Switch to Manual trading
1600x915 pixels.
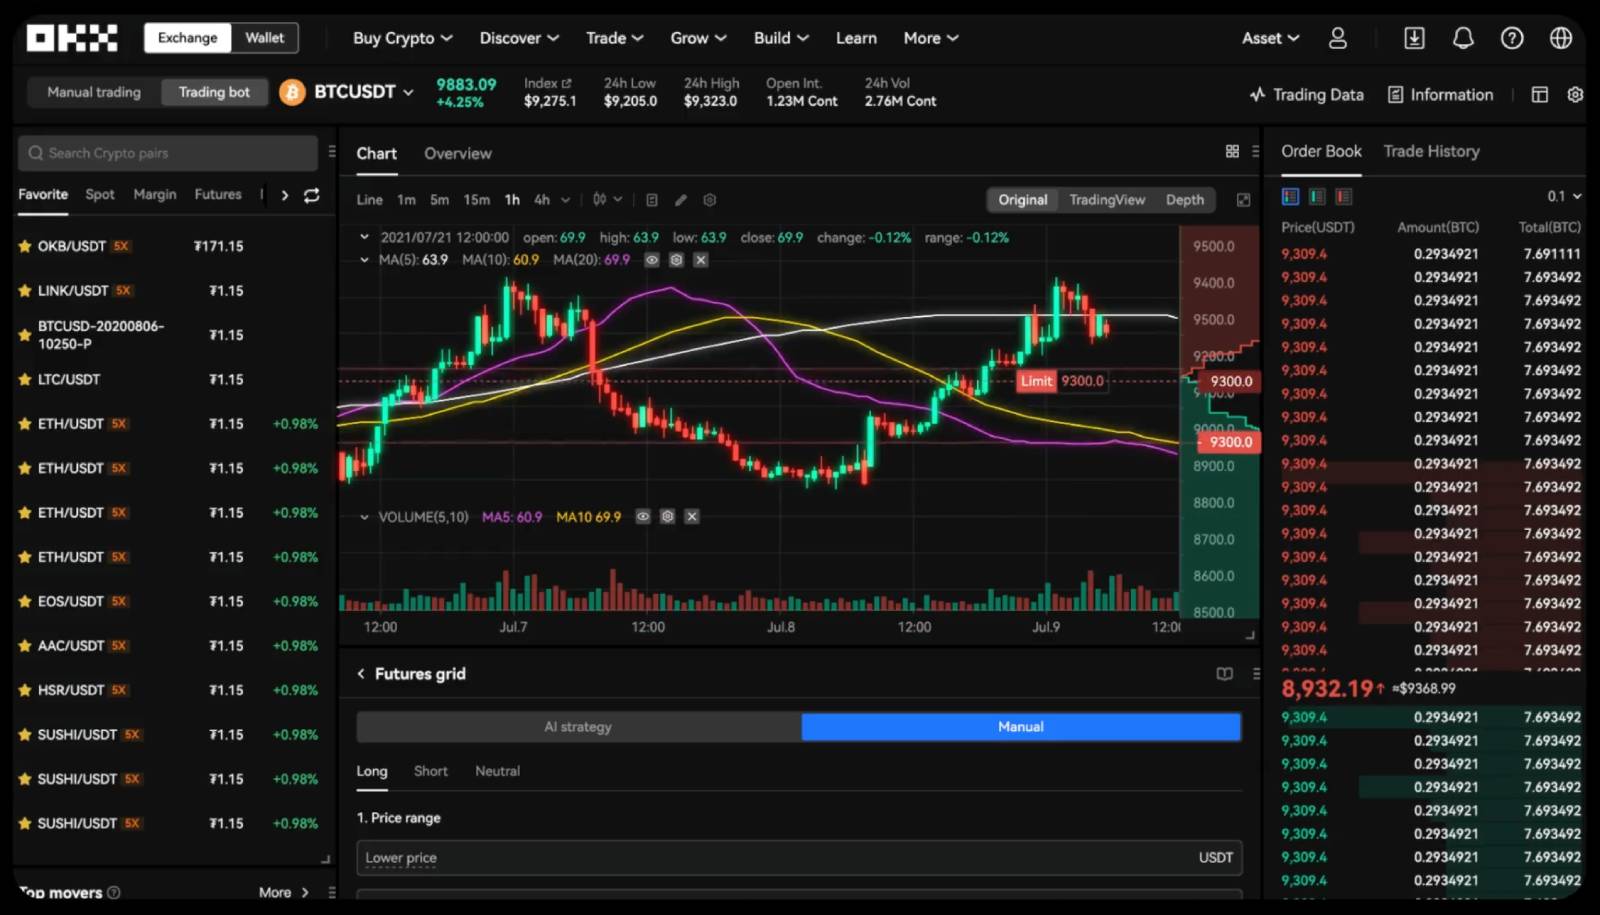(x=94, y=92)
